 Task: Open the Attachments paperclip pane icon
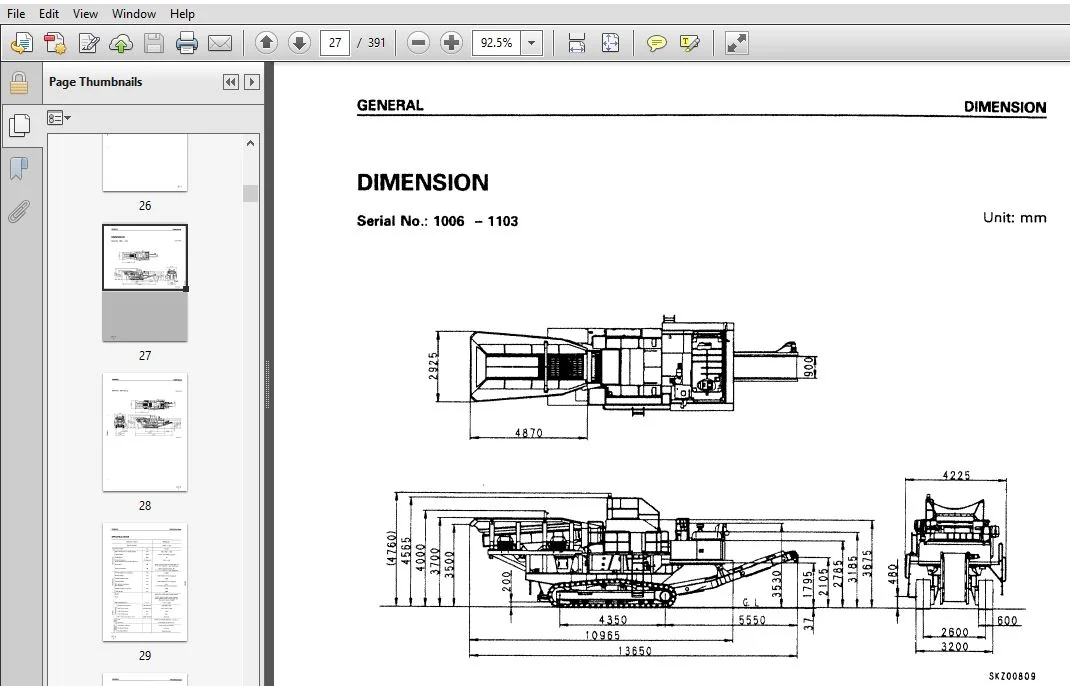tap(19, 212)
